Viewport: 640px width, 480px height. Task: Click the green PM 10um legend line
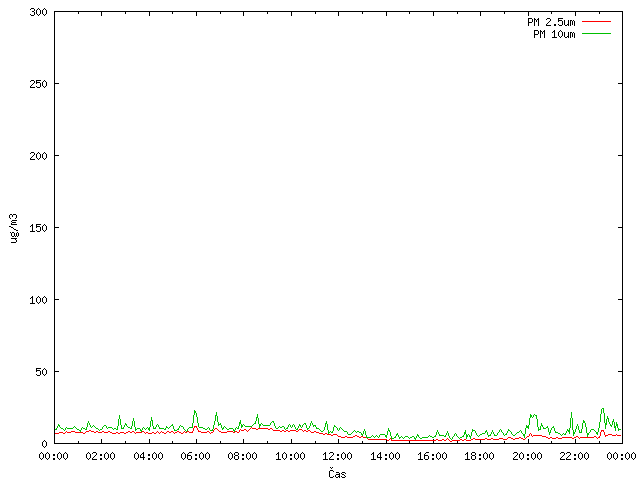[x=596, y=34]
